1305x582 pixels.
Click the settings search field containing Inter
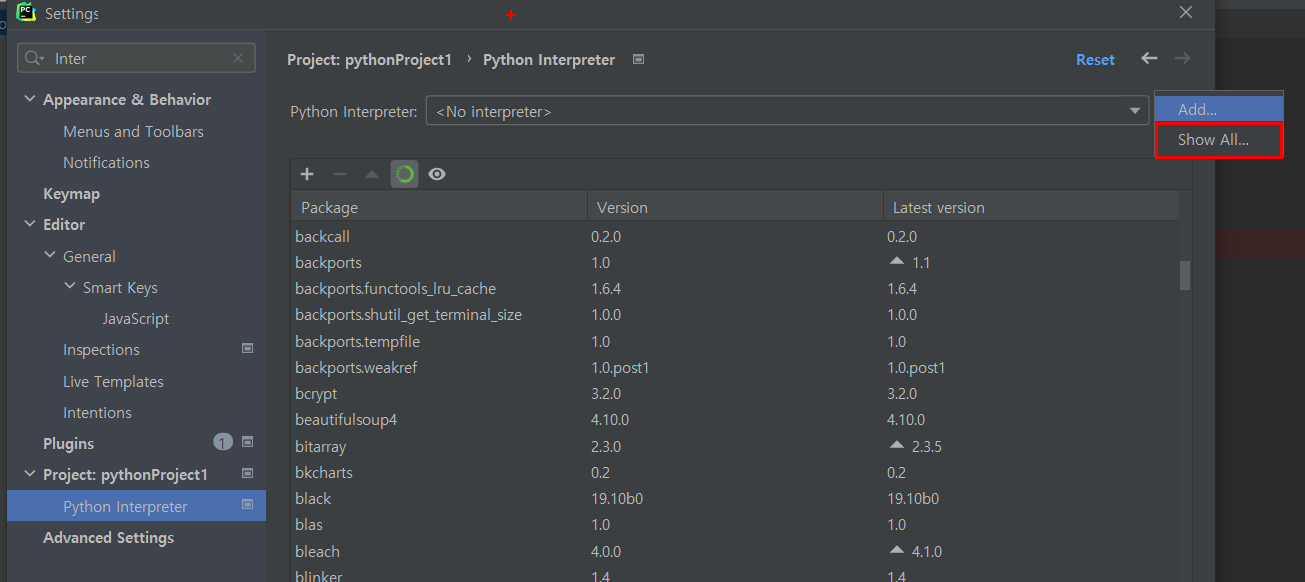click(x=136, y=58)
